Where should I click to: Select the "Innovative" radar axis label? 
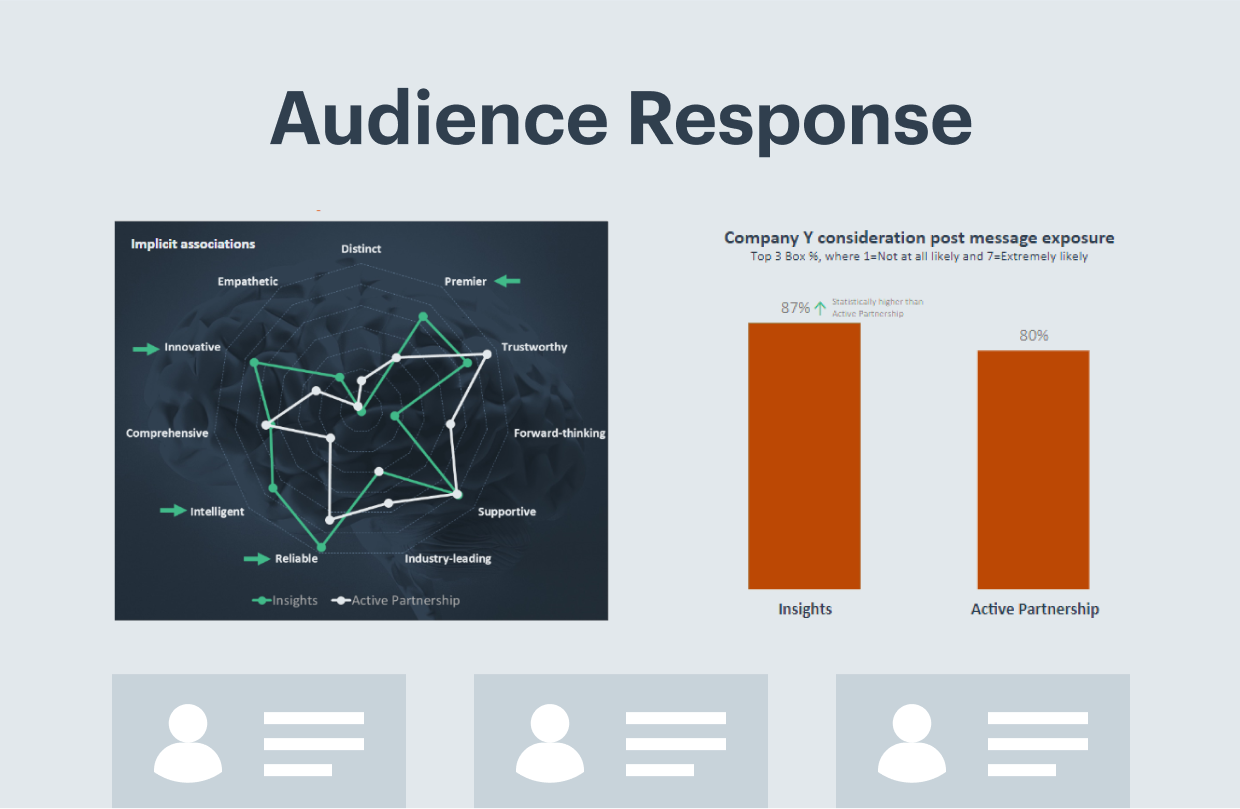point(193,348)
